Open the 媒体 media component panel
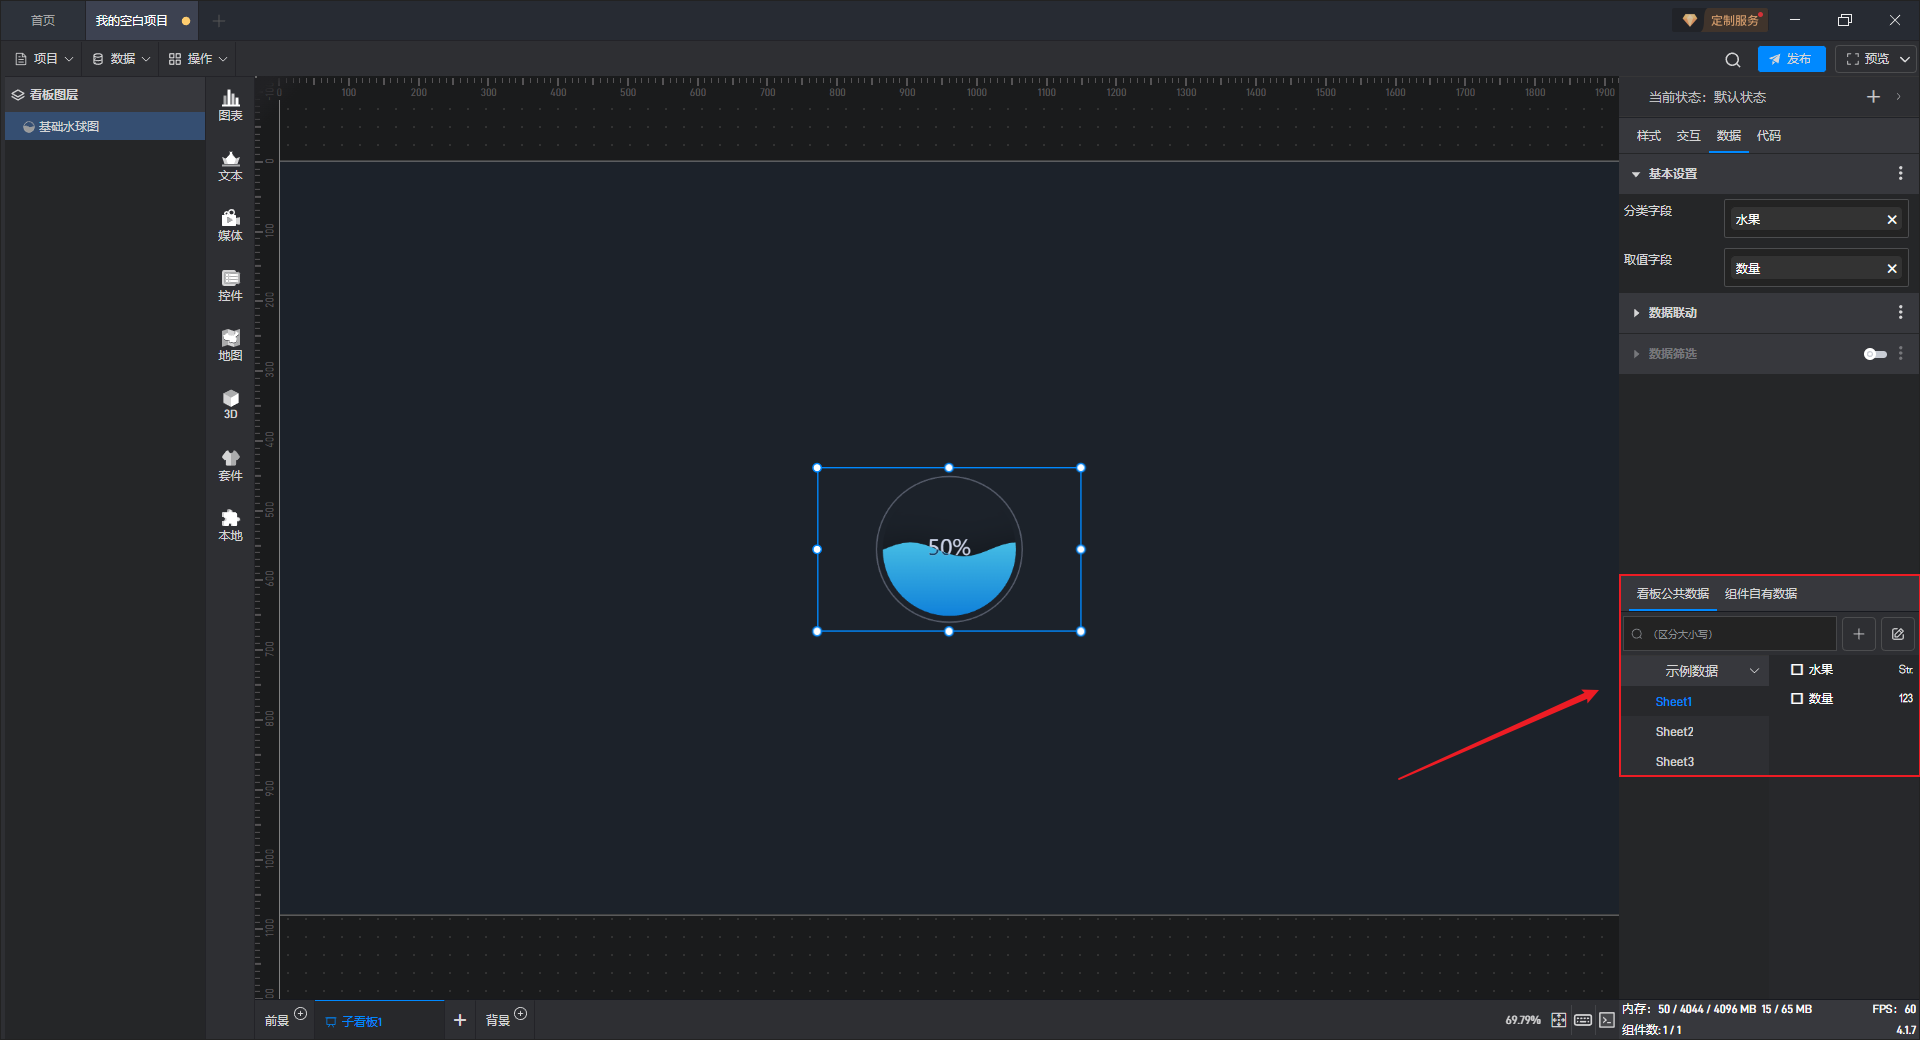Image resolution: width=1920 pixels, height=1040 pixels. (x=230, y=225)
